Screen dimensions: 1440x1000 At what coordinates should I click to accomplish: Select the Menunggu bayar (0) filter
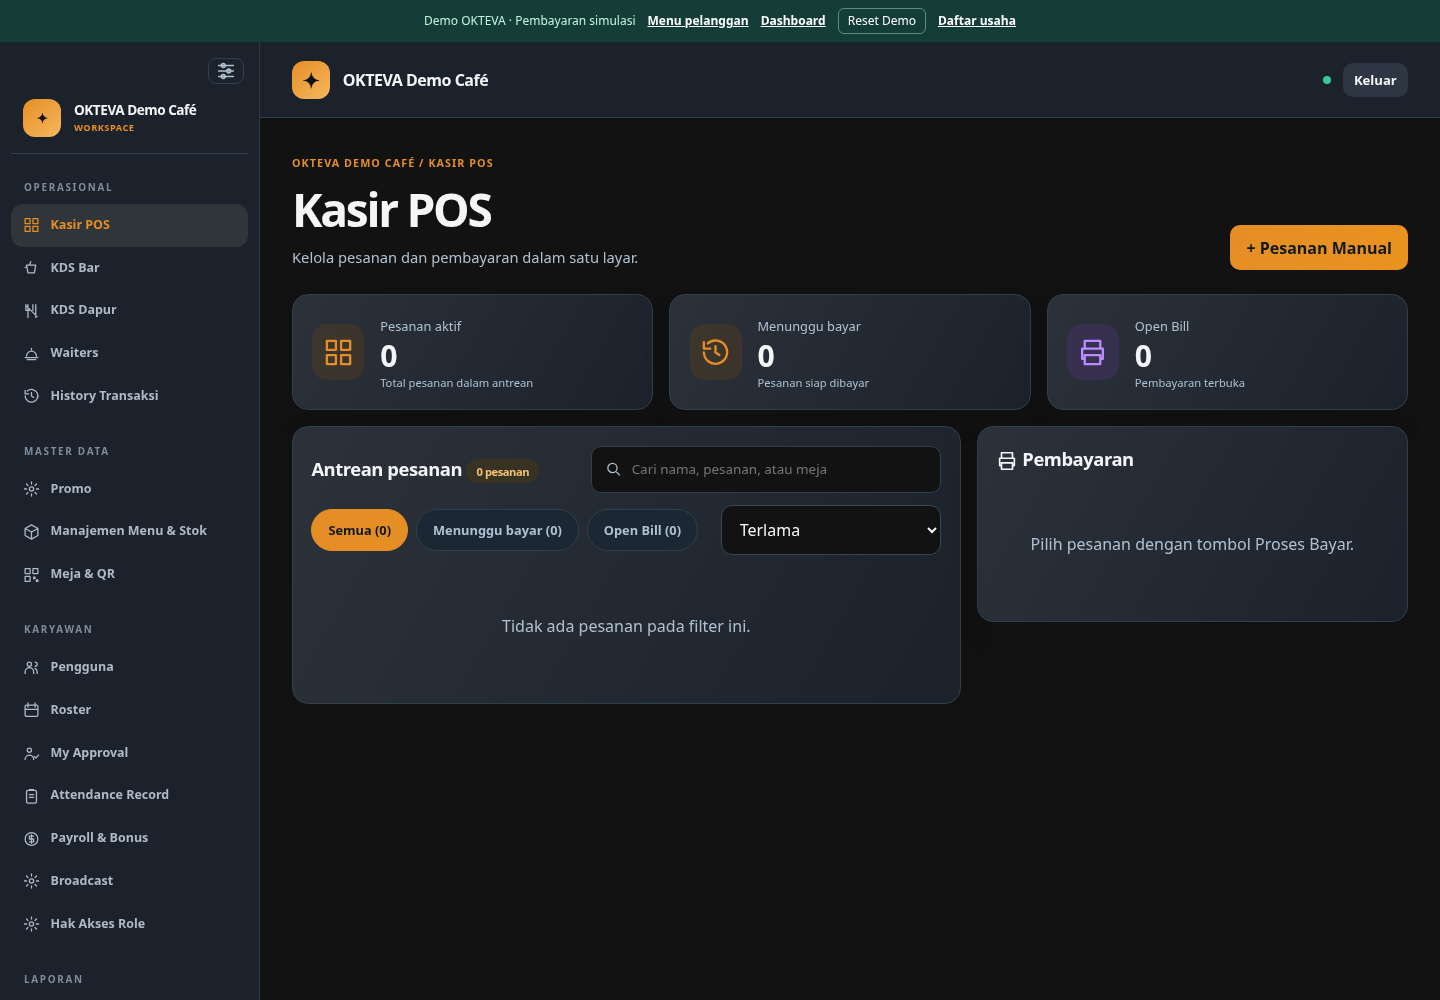(497, 530)
